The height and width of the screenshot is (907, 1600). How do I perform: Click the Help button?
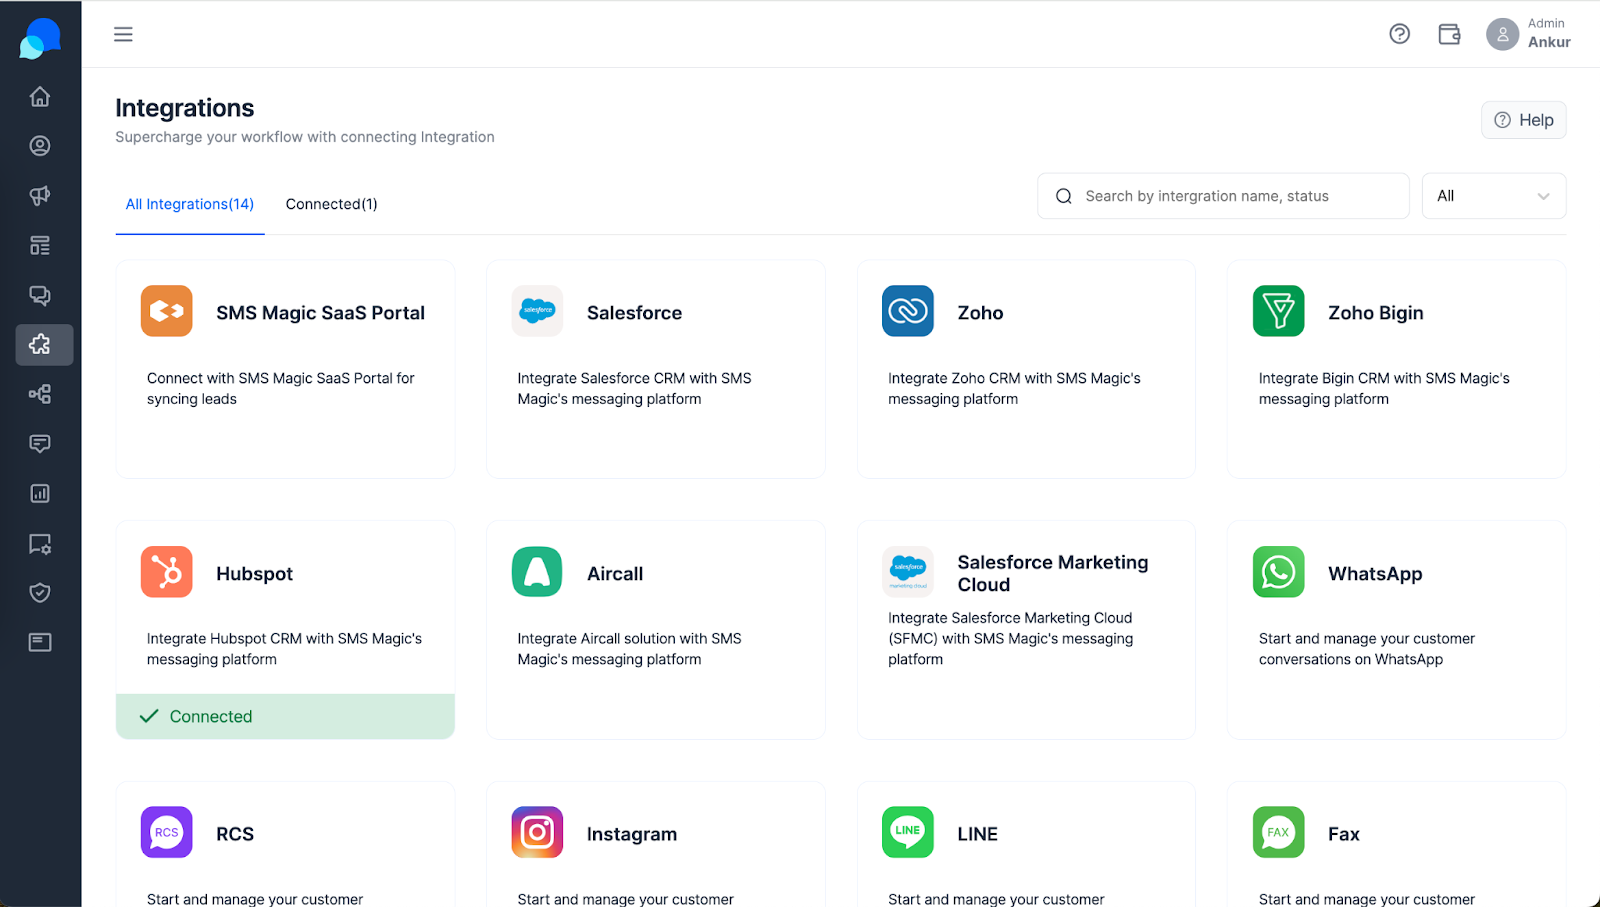point(1523,120)
